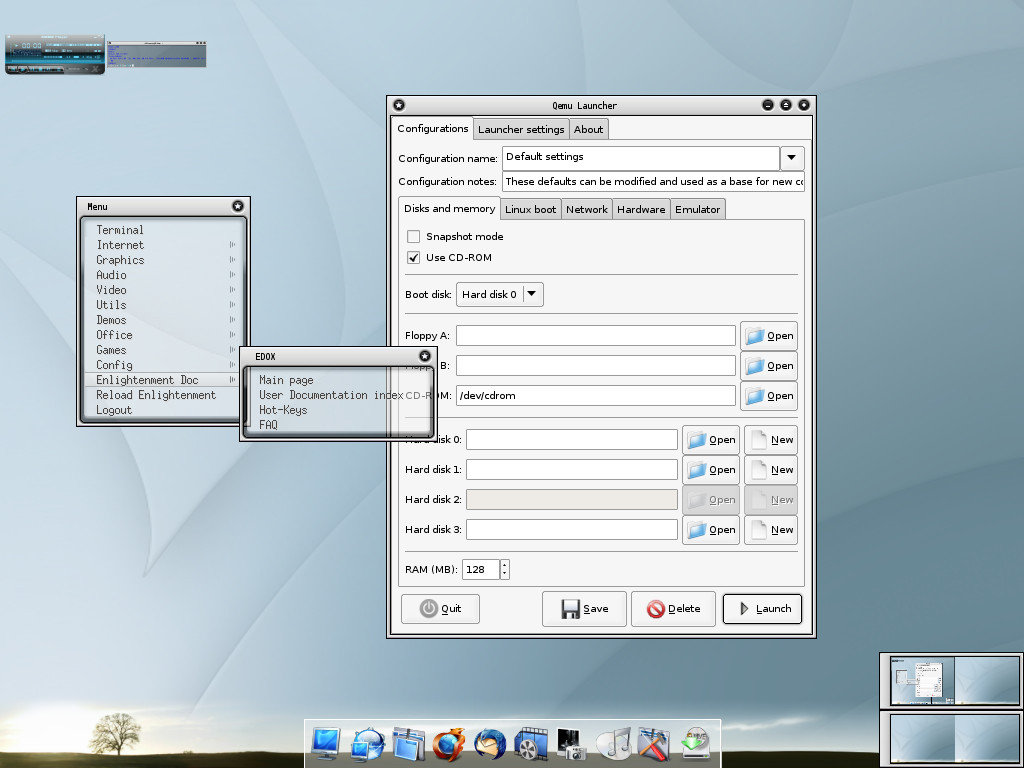Delete the current configuration
Image resolution: width=1024 pixels, height=768 pixels.
pyautogui.click(x=673, y=609)
